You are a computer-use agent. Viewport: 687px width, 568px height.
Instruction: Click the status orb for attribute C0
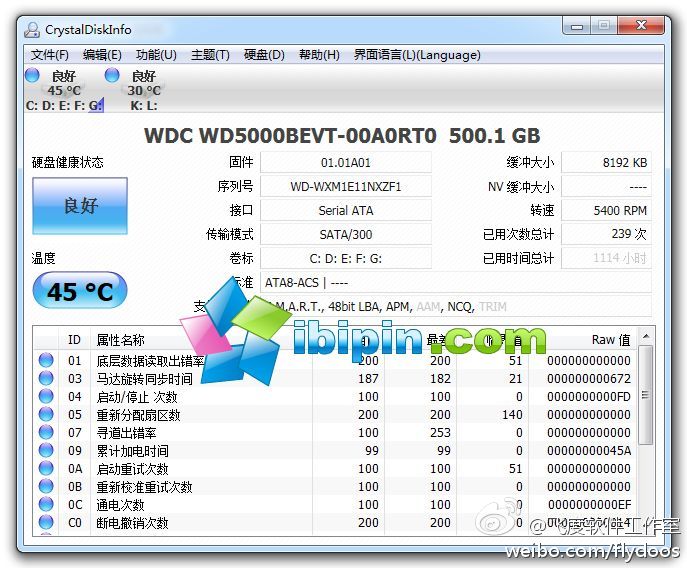click(46, 522)
